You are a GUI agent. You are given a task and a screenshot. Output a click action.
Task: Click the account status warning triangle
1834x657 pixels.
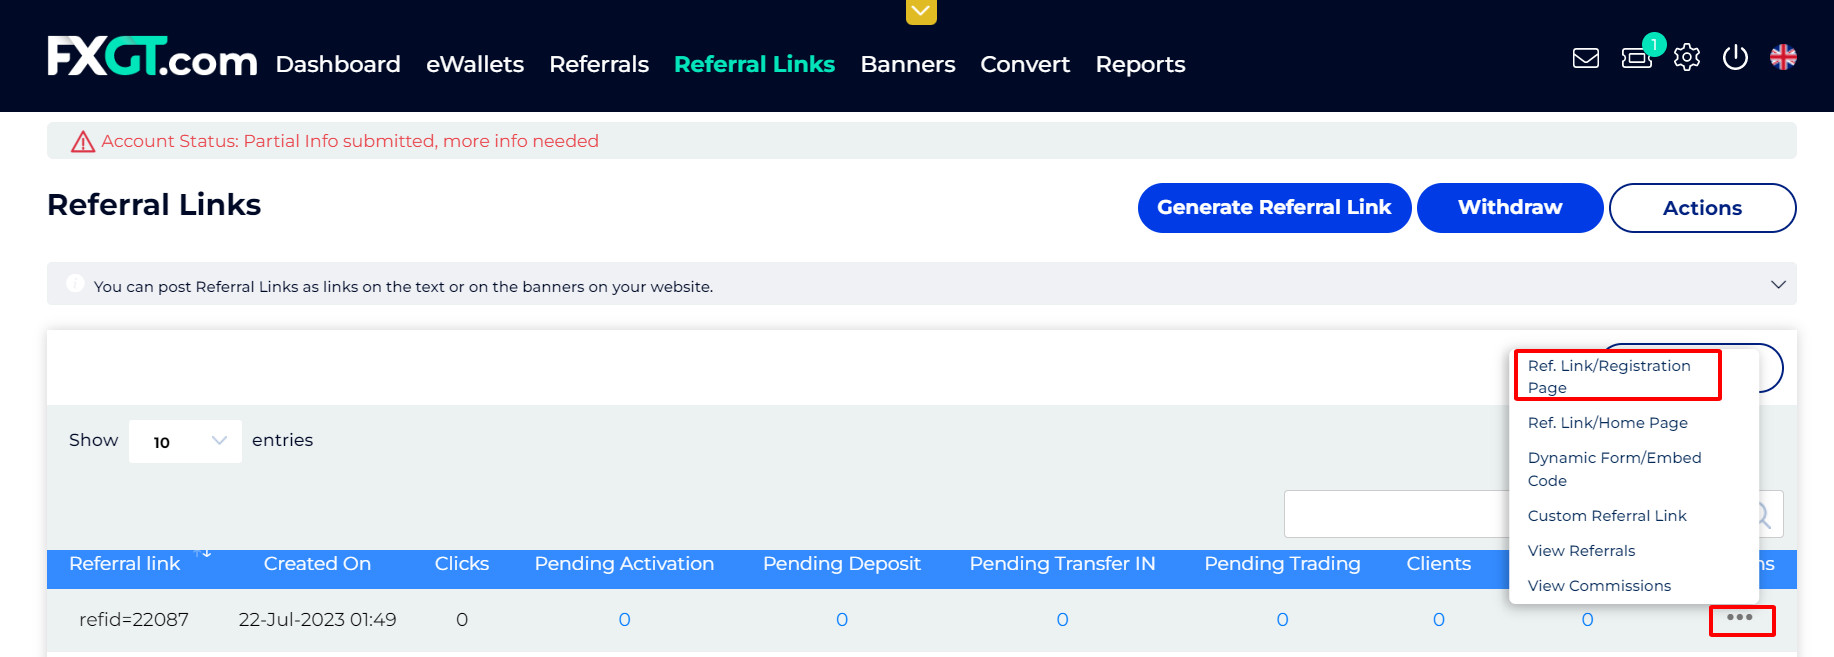(x=83, y=142)
